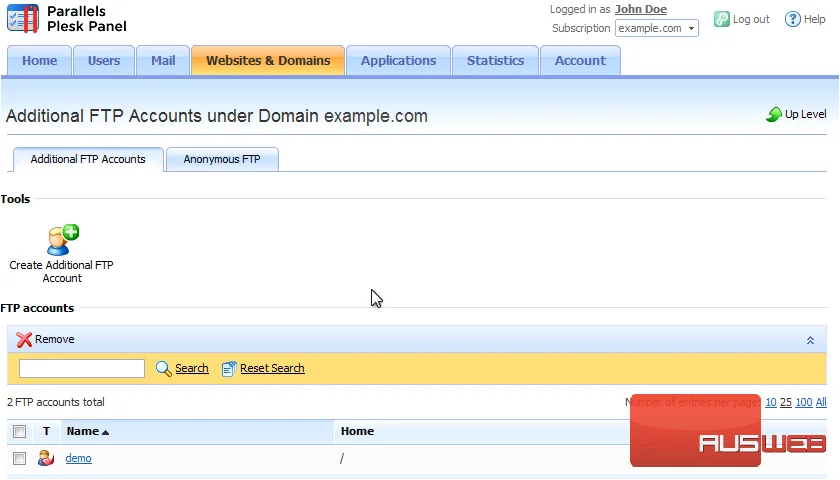
Task: Click the Create Additional FTP Account icon
Action: point(62,240)
